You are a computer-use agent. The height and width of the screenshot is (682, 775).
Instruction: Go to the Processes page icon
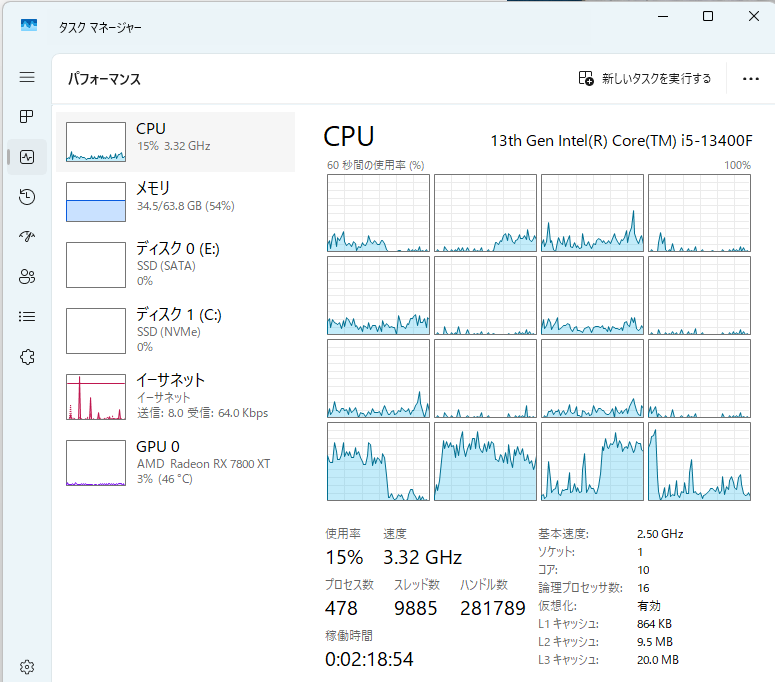coord(27,117)
